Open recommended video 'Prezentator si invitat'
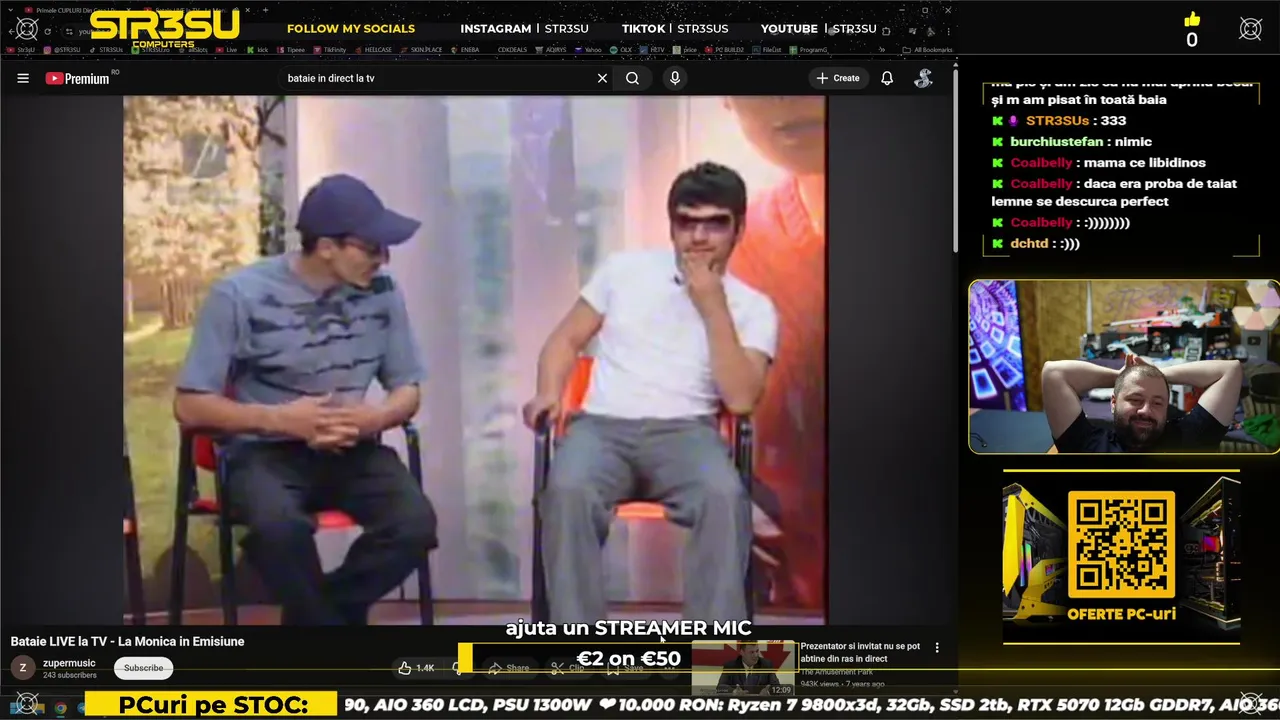This screenshot has width=1280, height=720. tap(860, 653)
